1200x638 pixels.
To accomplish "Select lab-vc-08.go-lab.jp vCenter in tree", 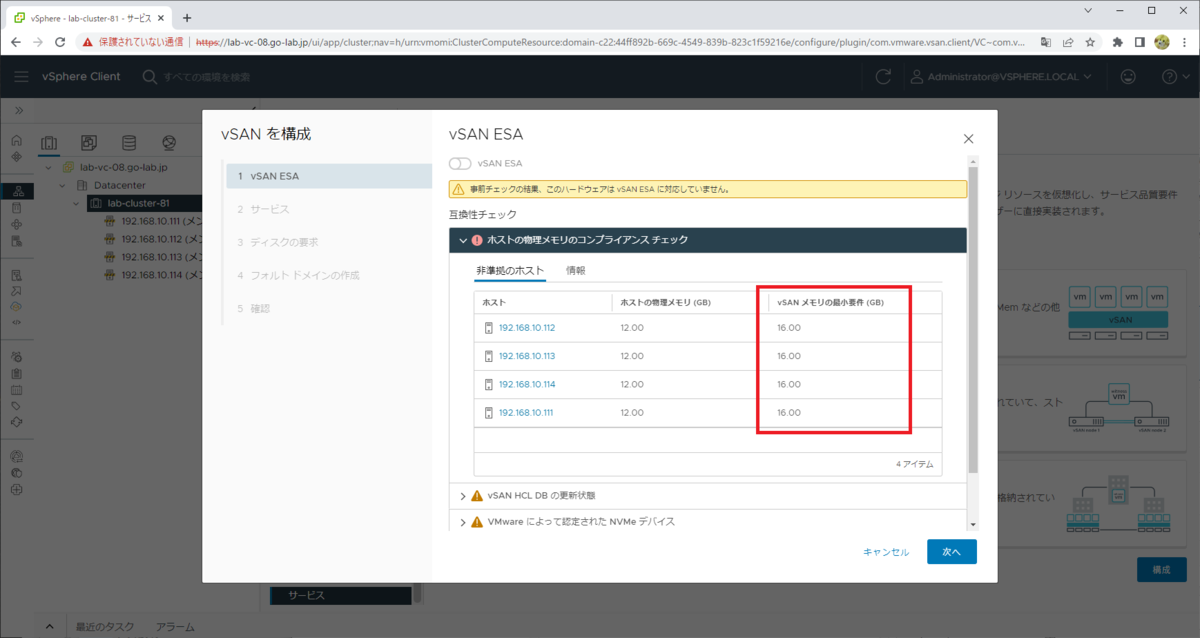I will click(122, 167).
